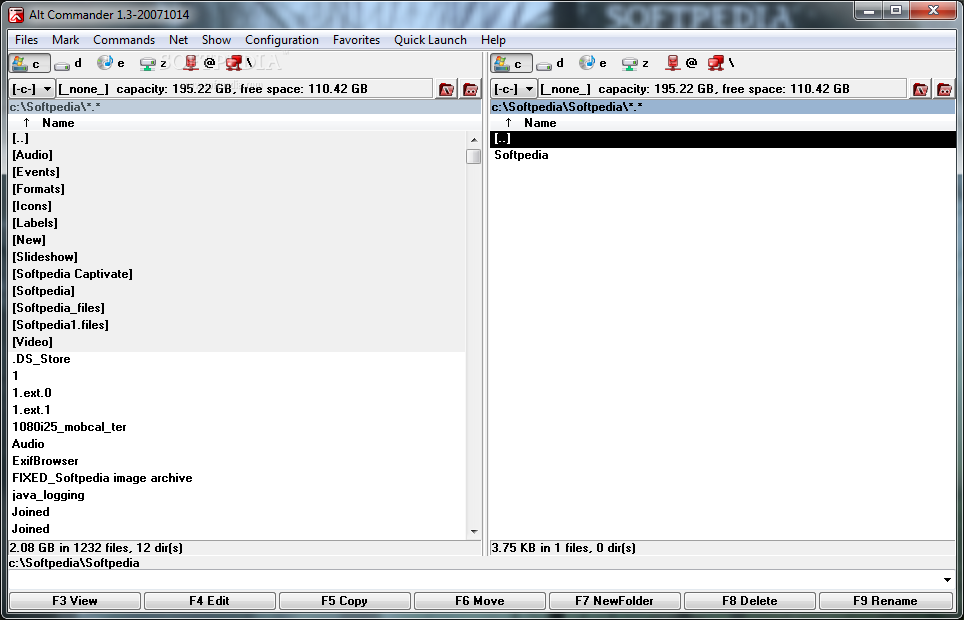The image size is (964, 620).
Task: Click left panel scrollbar thumb
Action: [x=473, y=156]
